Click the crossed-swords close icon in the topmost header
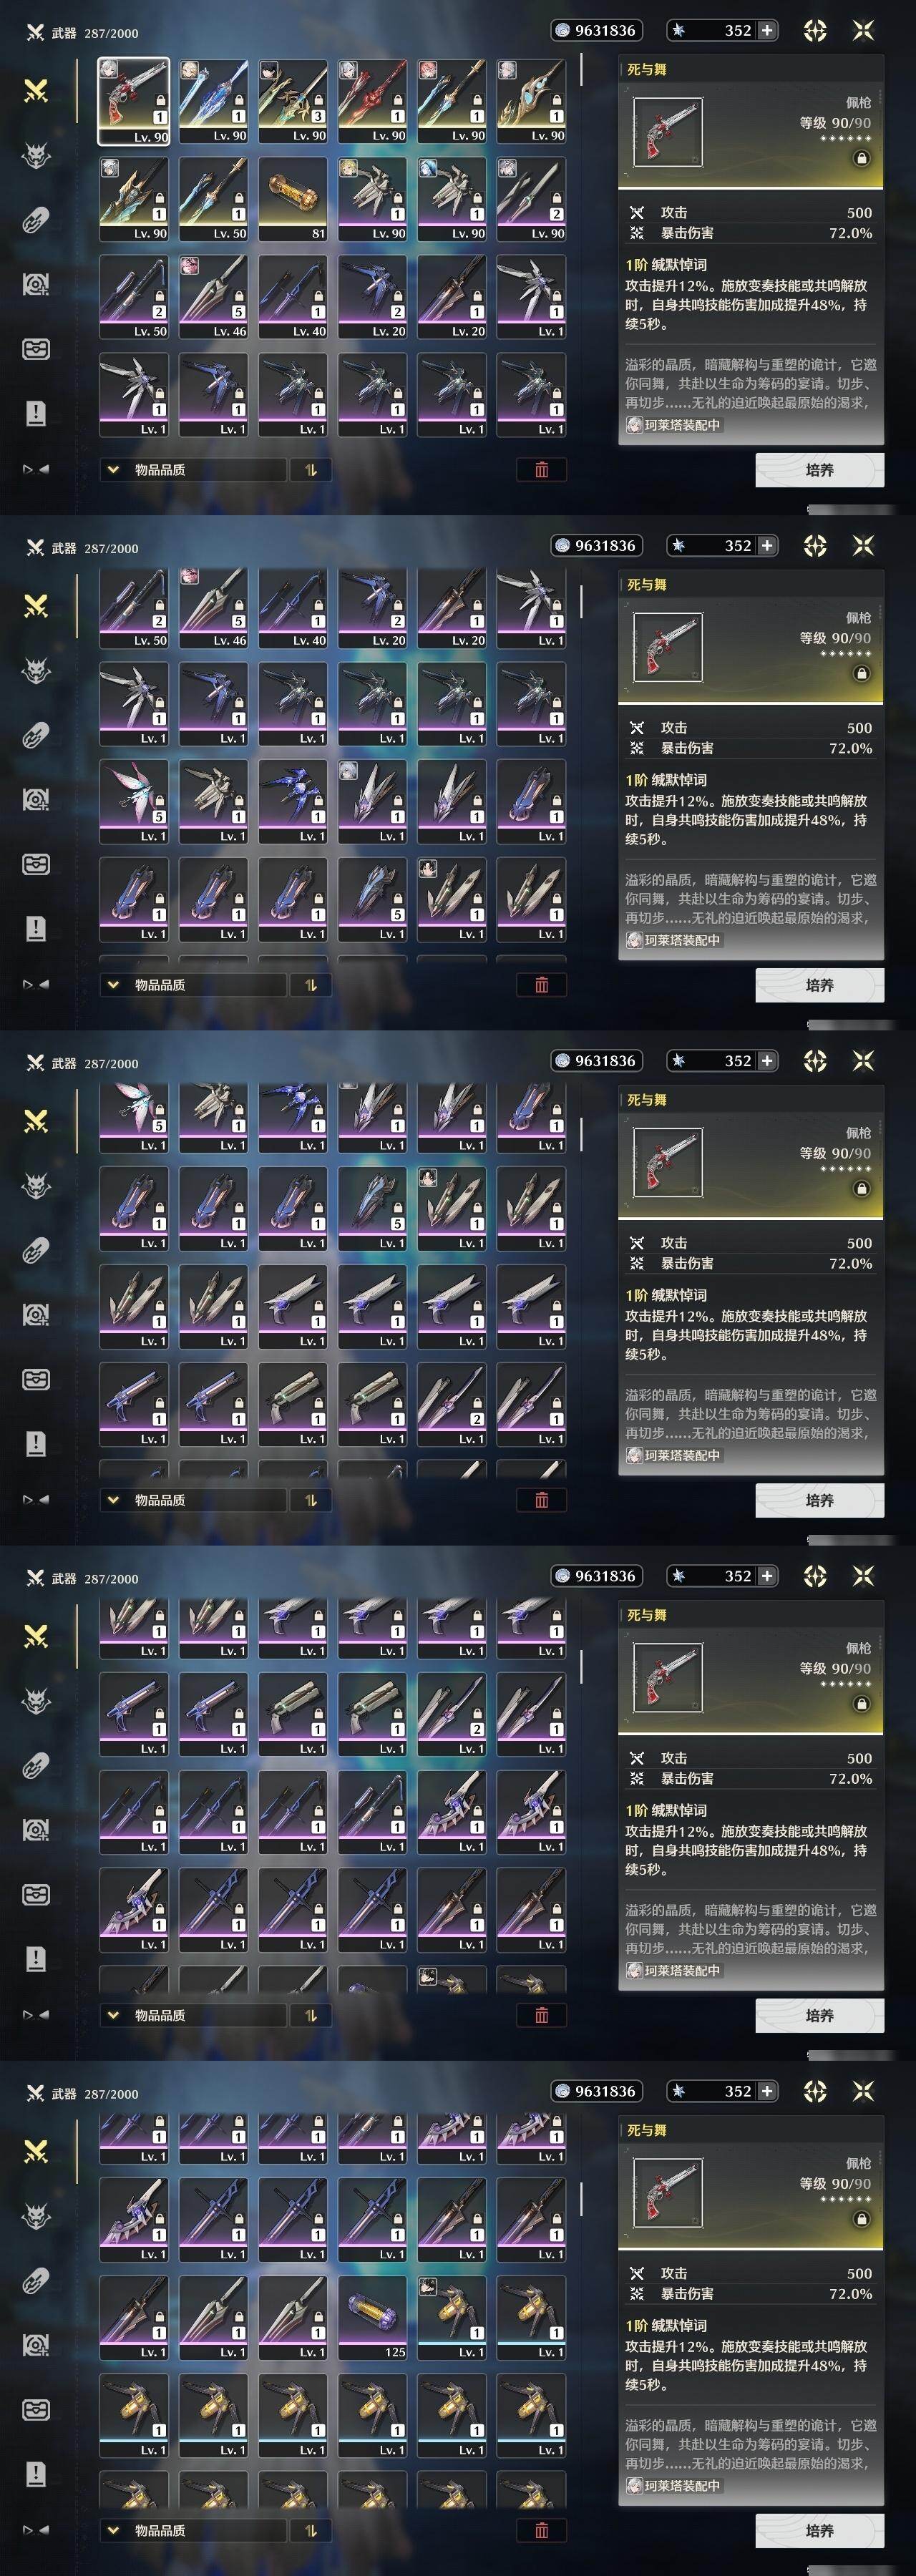The image size is (916, 2576). 863,31
